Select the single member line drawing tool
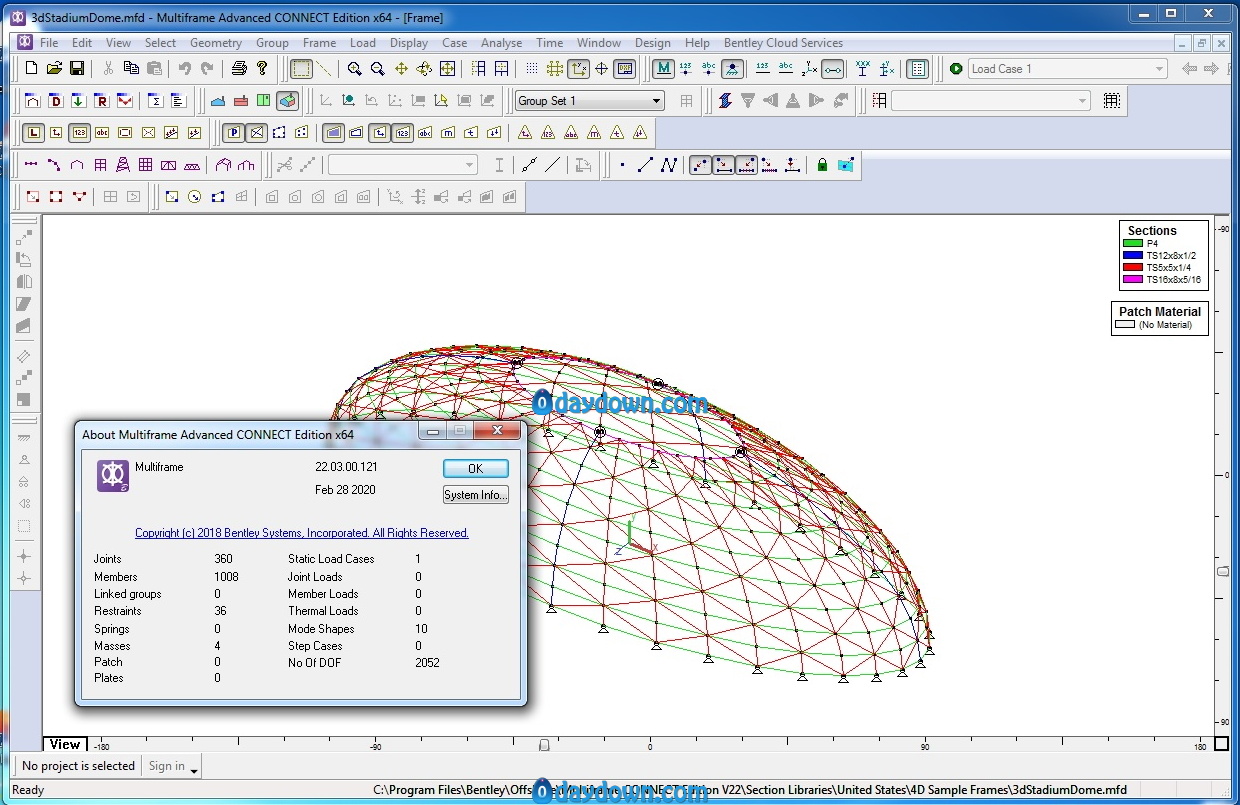The image size is (1240, 805). [646, 165]
